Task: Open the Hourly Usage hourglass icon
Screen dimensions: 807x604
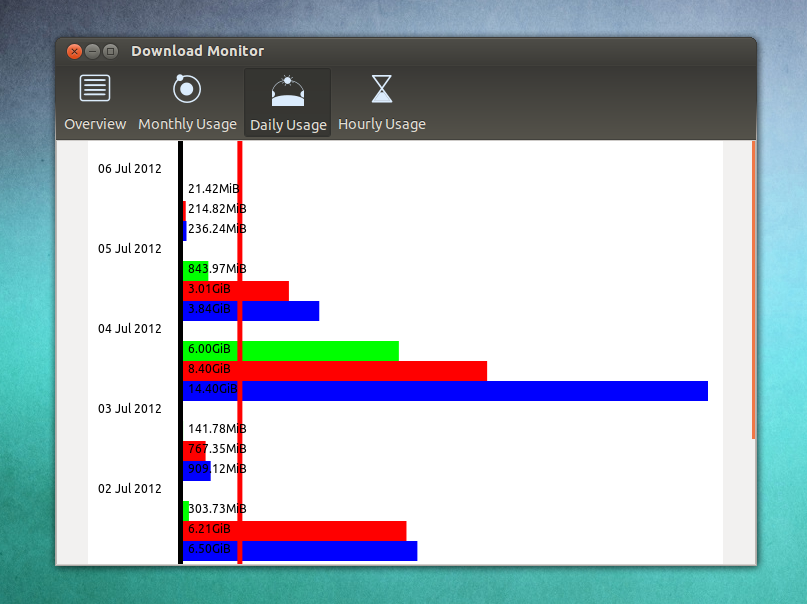Action: pyautogui.click(x=382, y=88)
